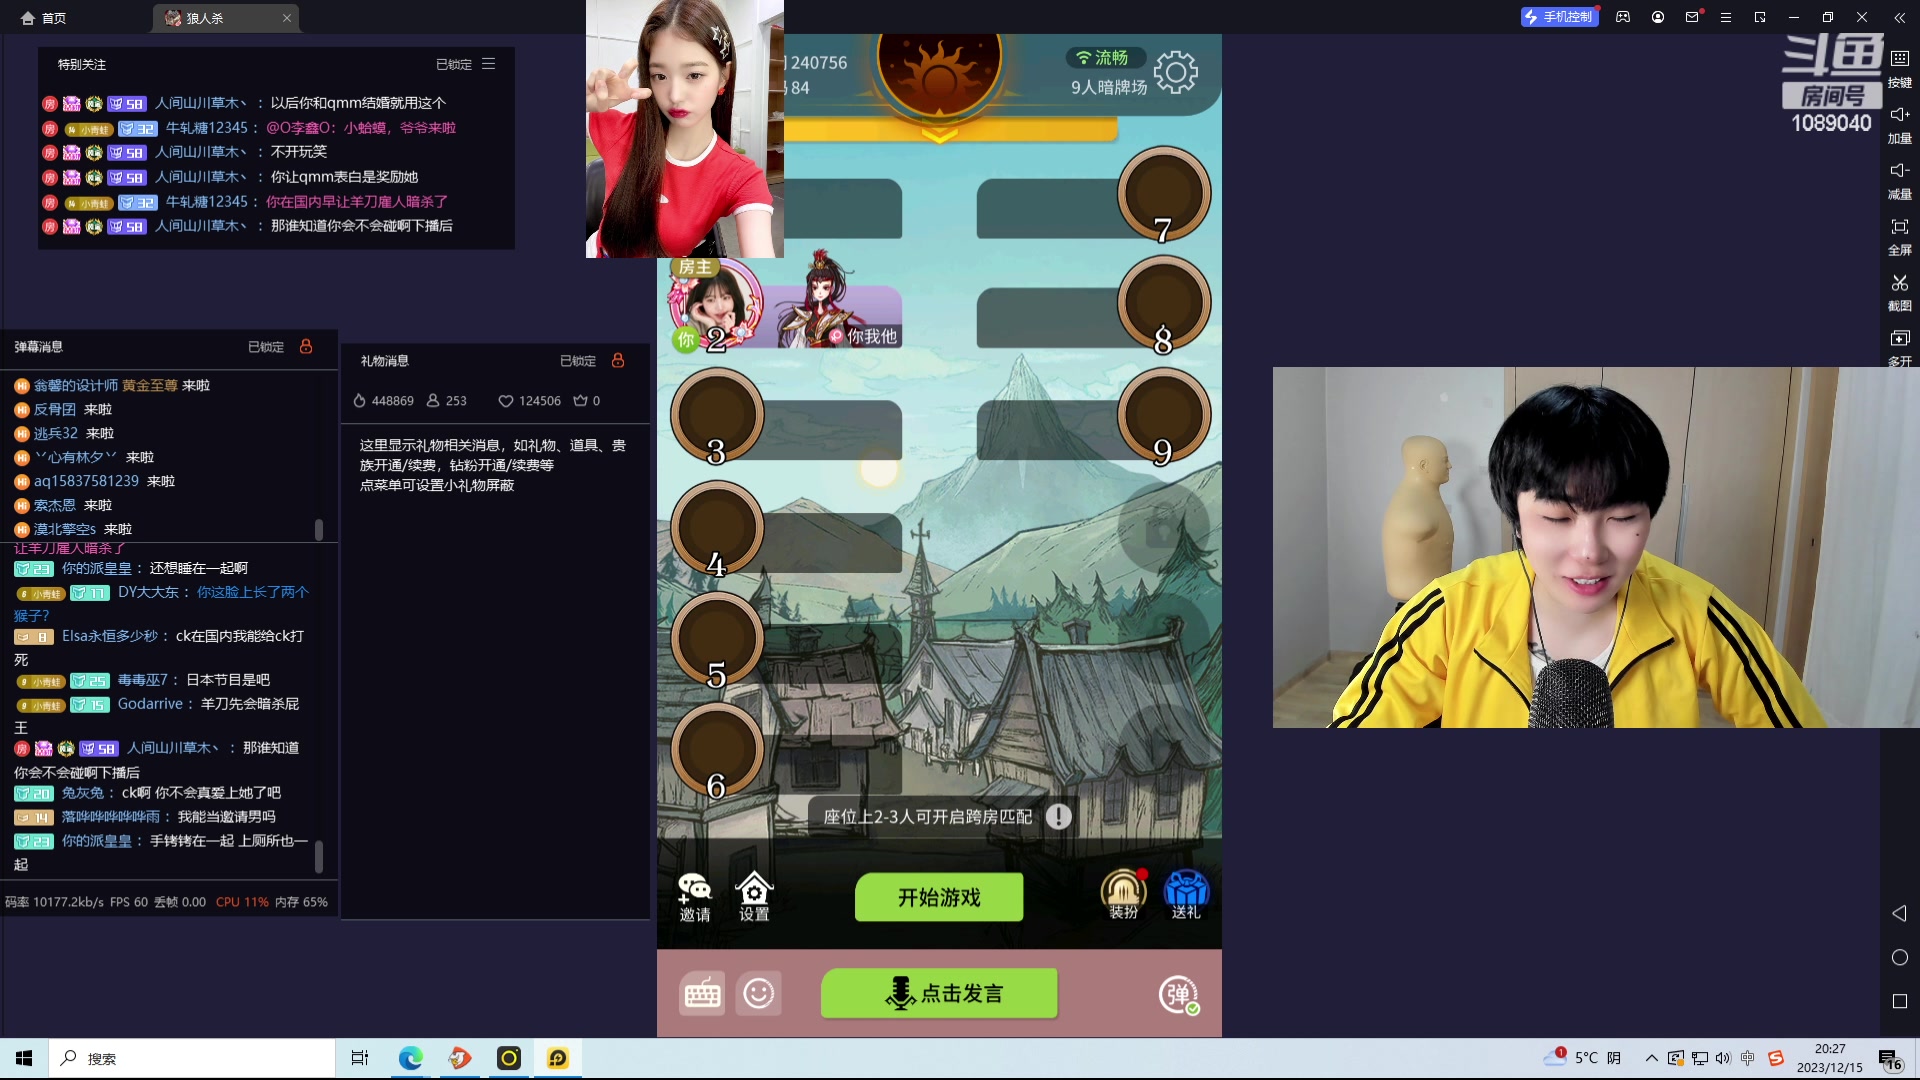1920x1080 pixels.
Task: Toggle 已锁定 lock in 特别关注 panel
Action: point(453,64)
